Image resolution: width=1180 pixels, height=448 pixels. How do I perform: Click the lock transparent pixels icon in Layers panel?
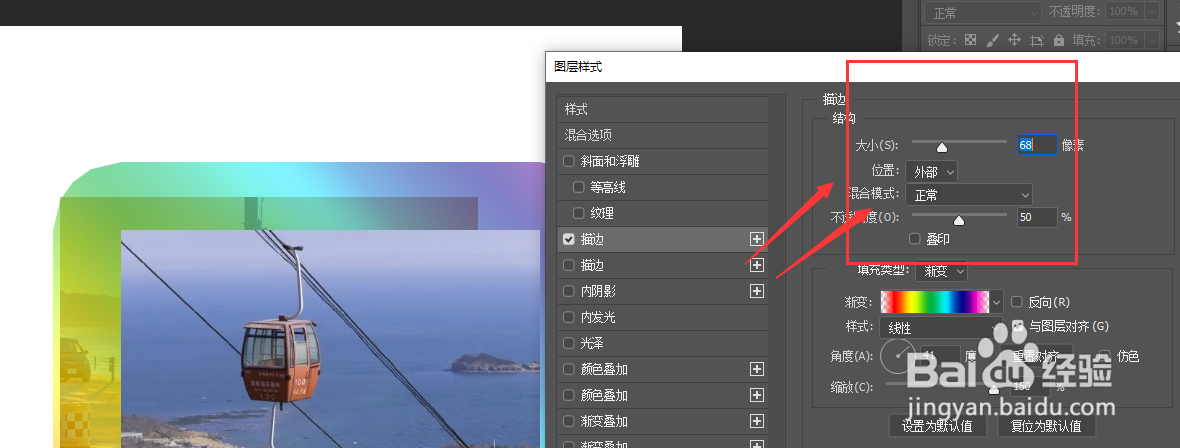[971, 40]
